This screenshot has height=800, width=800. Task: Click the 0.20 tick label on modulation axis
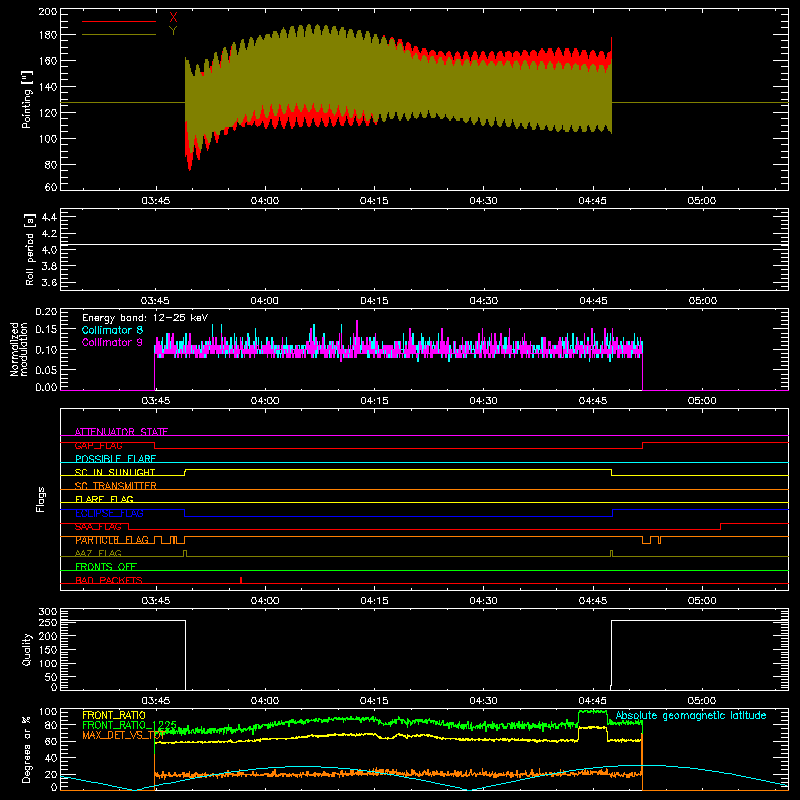[47, 311]
